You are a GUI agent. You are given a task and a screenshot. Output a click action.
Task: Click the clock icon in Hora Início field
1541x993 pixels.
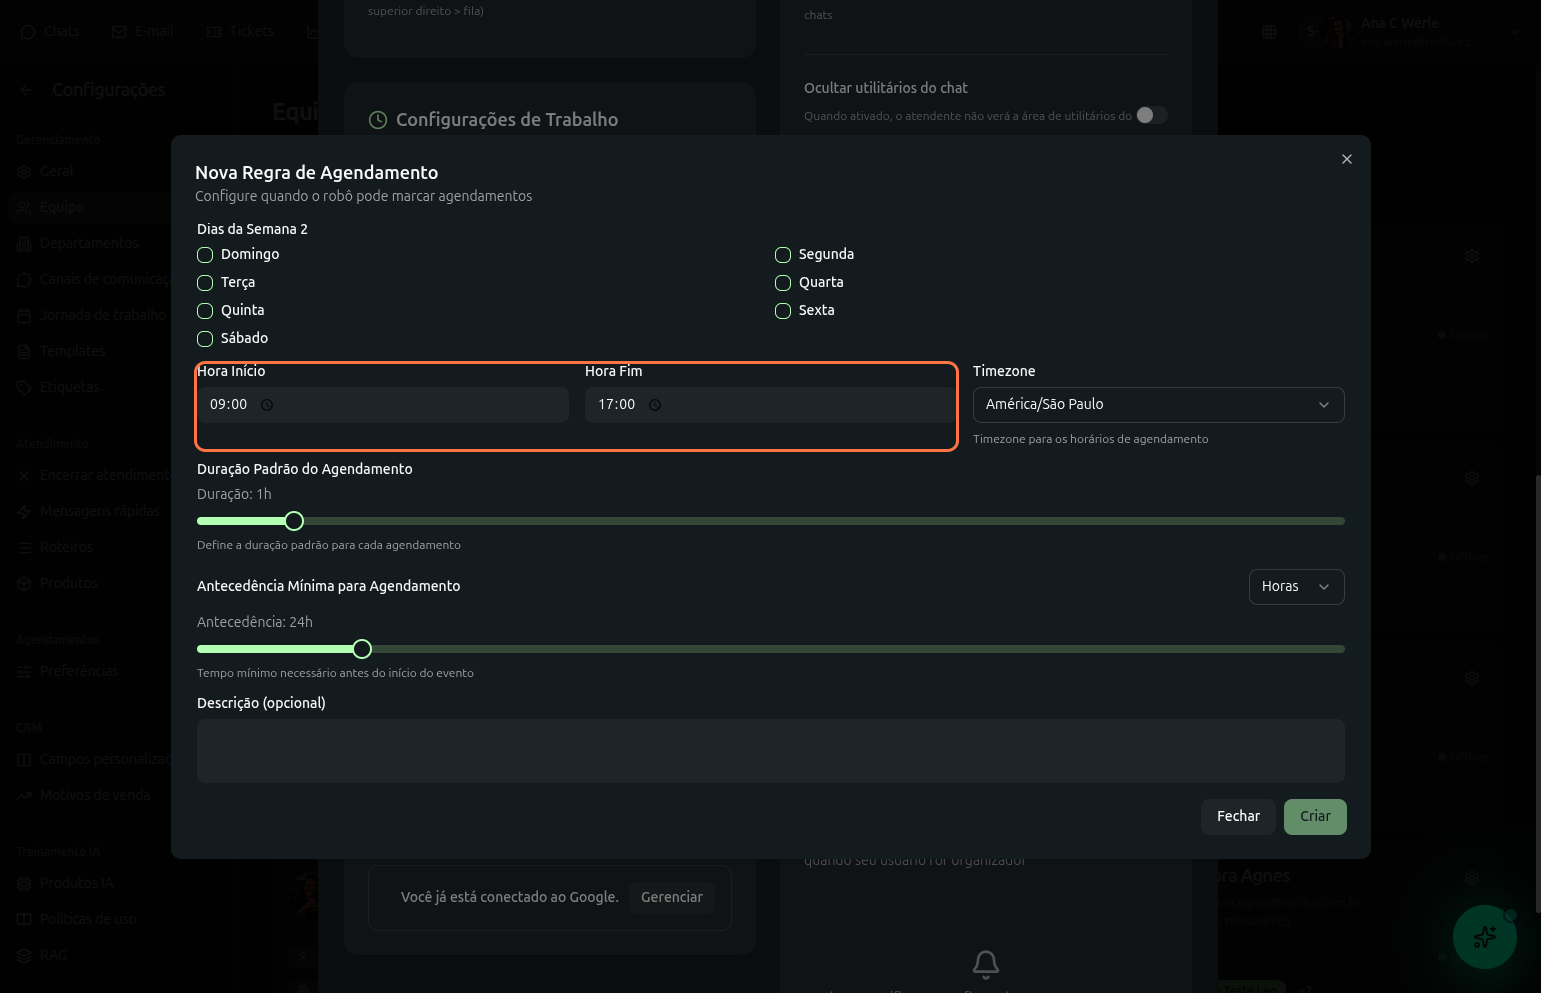[x=267, y=405]
